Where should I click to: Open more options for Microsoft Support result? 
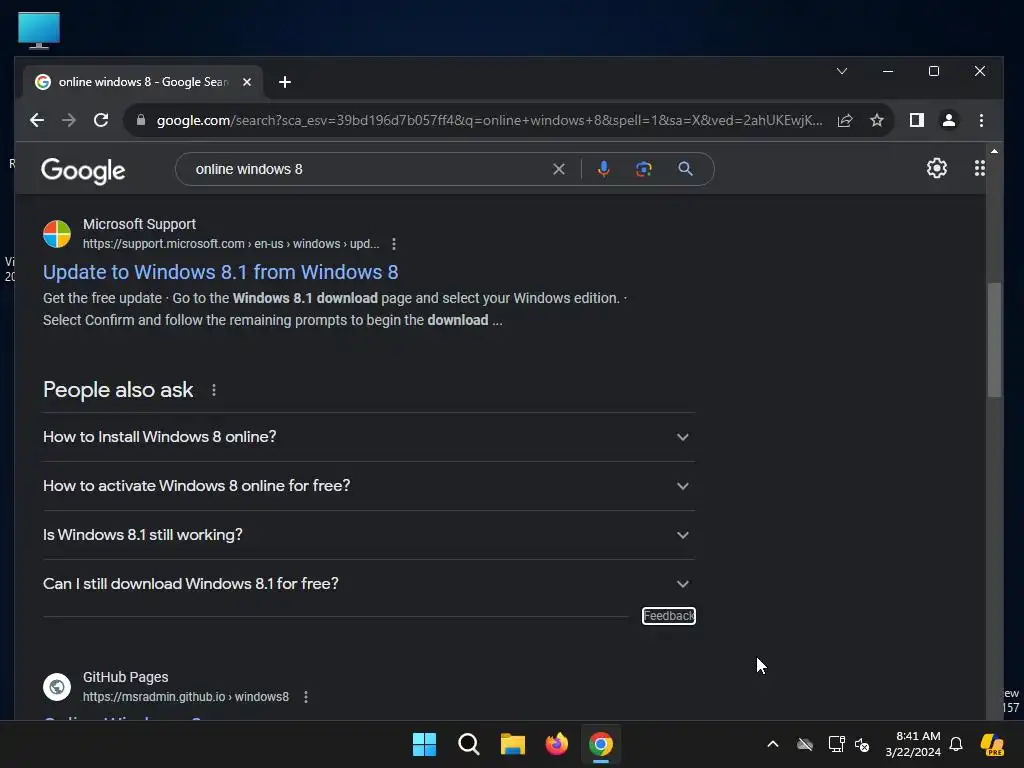coord(394,244)
